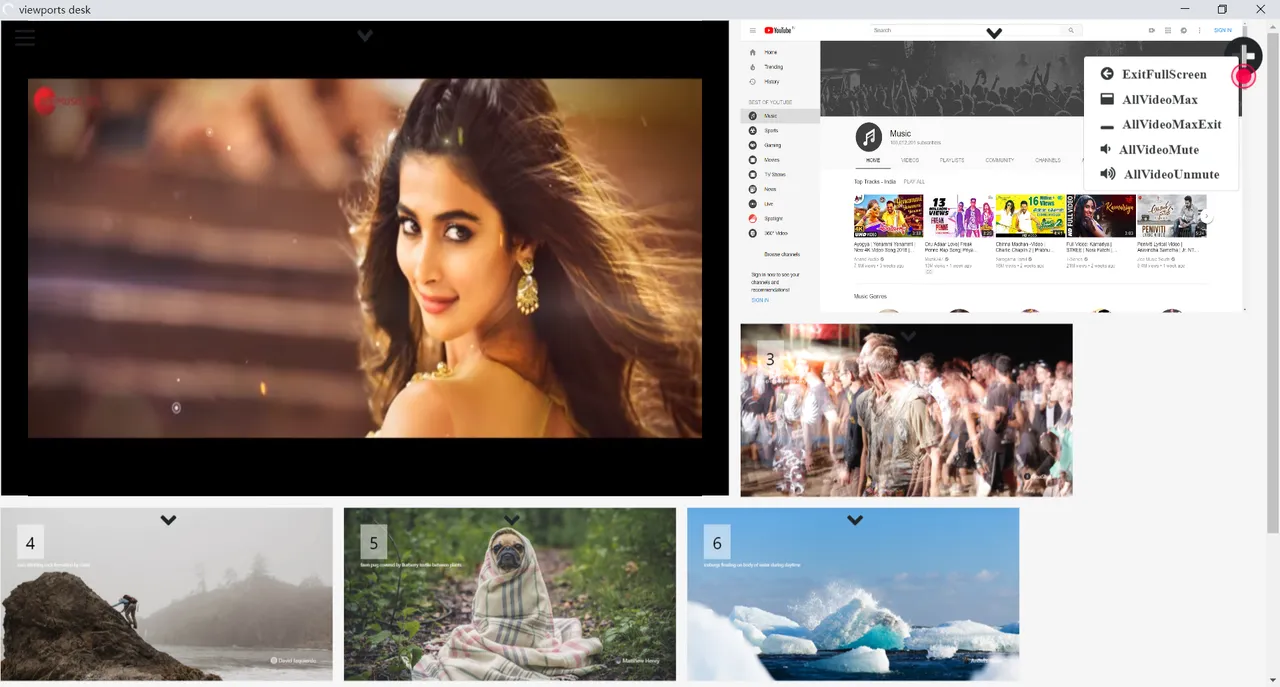
Task: Click the dark plus button at top right
Action: tap(1244, 53)
